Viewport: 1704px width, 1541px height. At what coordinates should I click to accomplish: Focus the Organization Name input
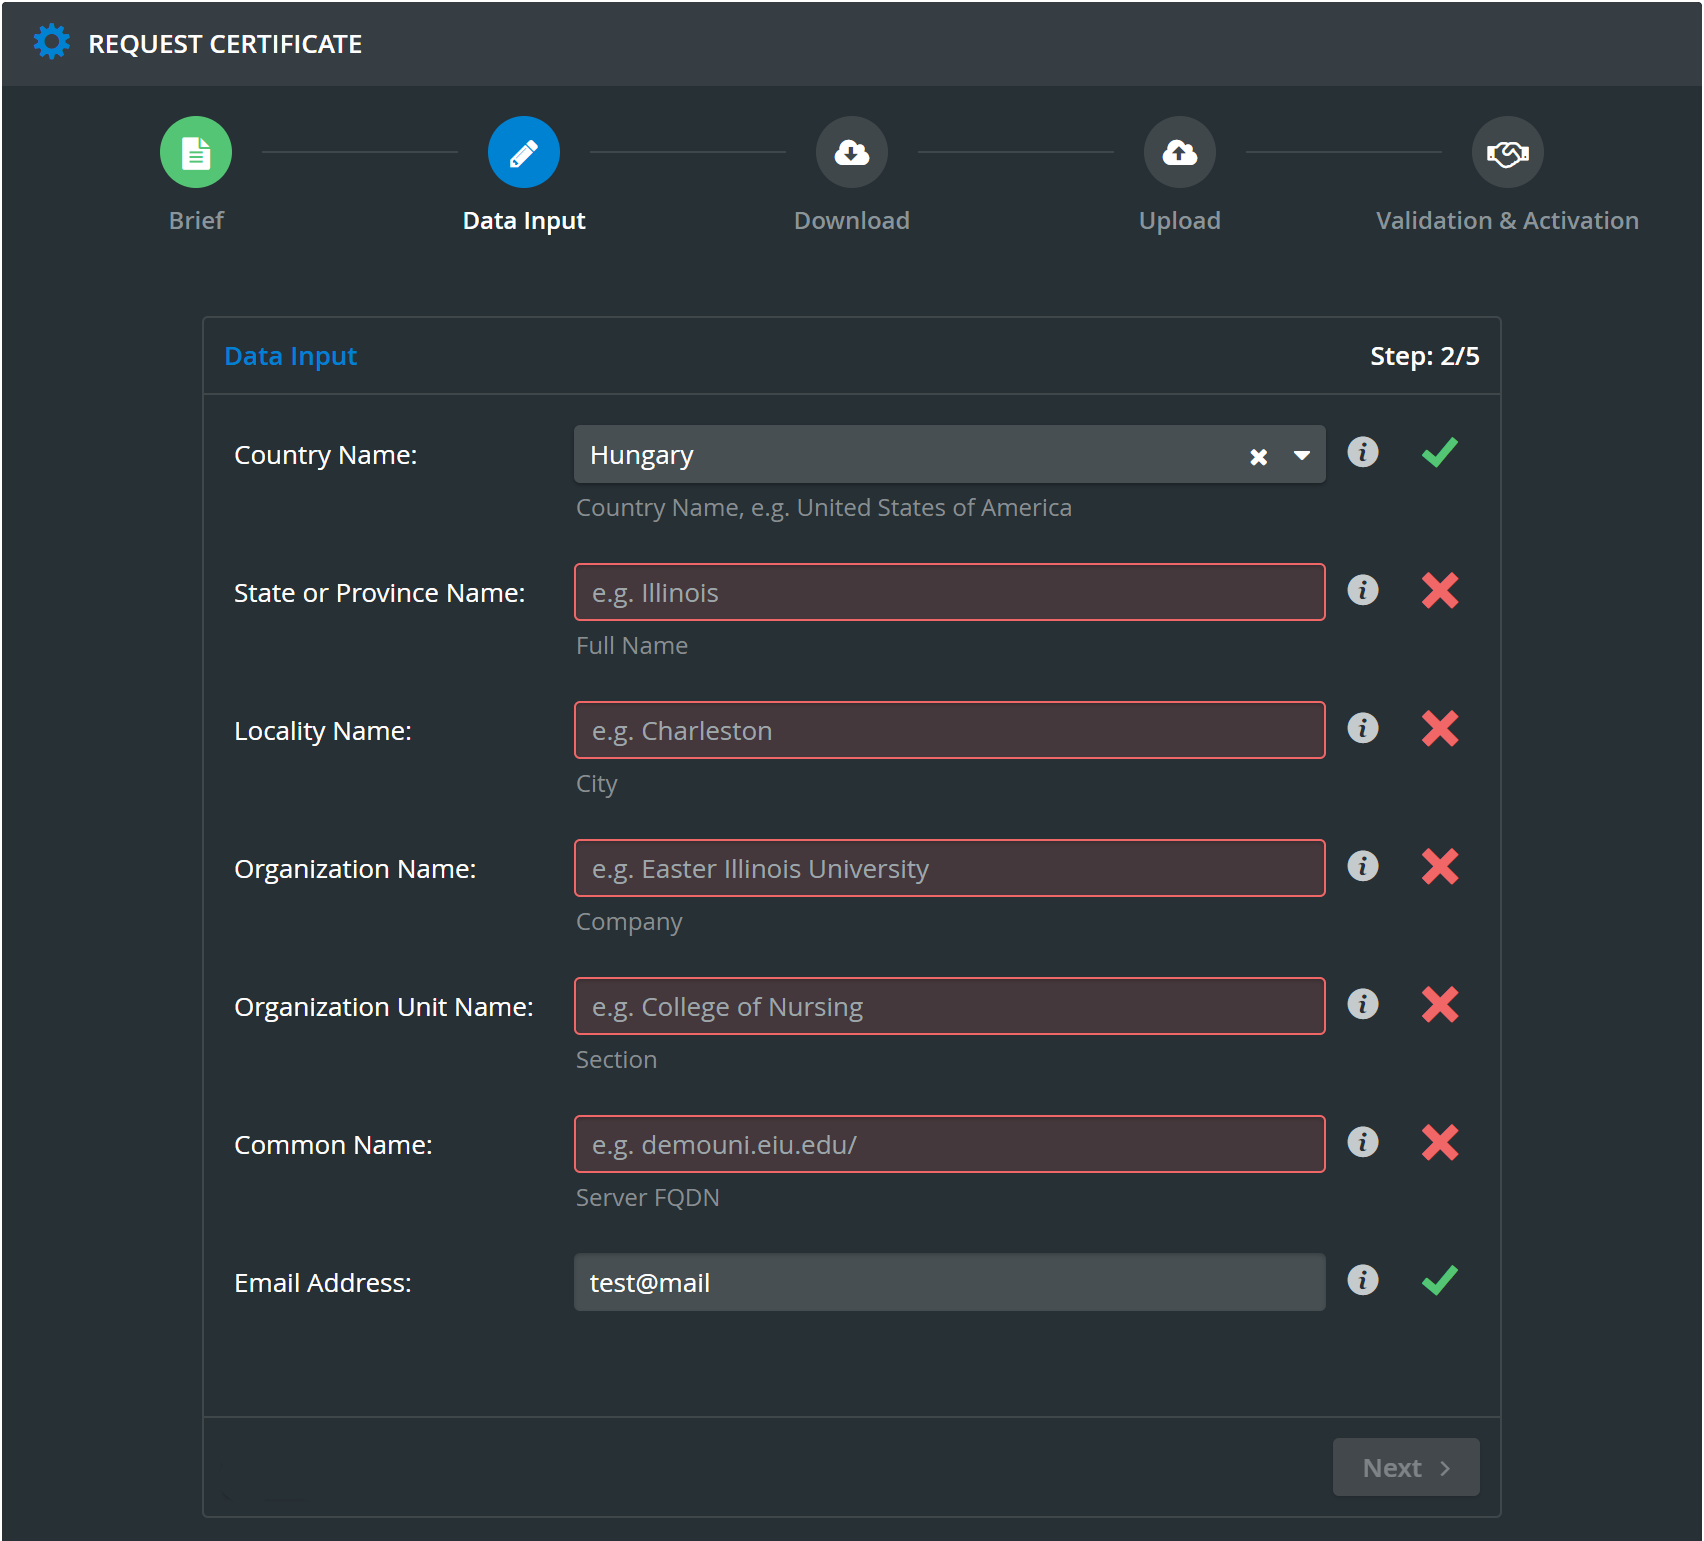tap(950, 868)
